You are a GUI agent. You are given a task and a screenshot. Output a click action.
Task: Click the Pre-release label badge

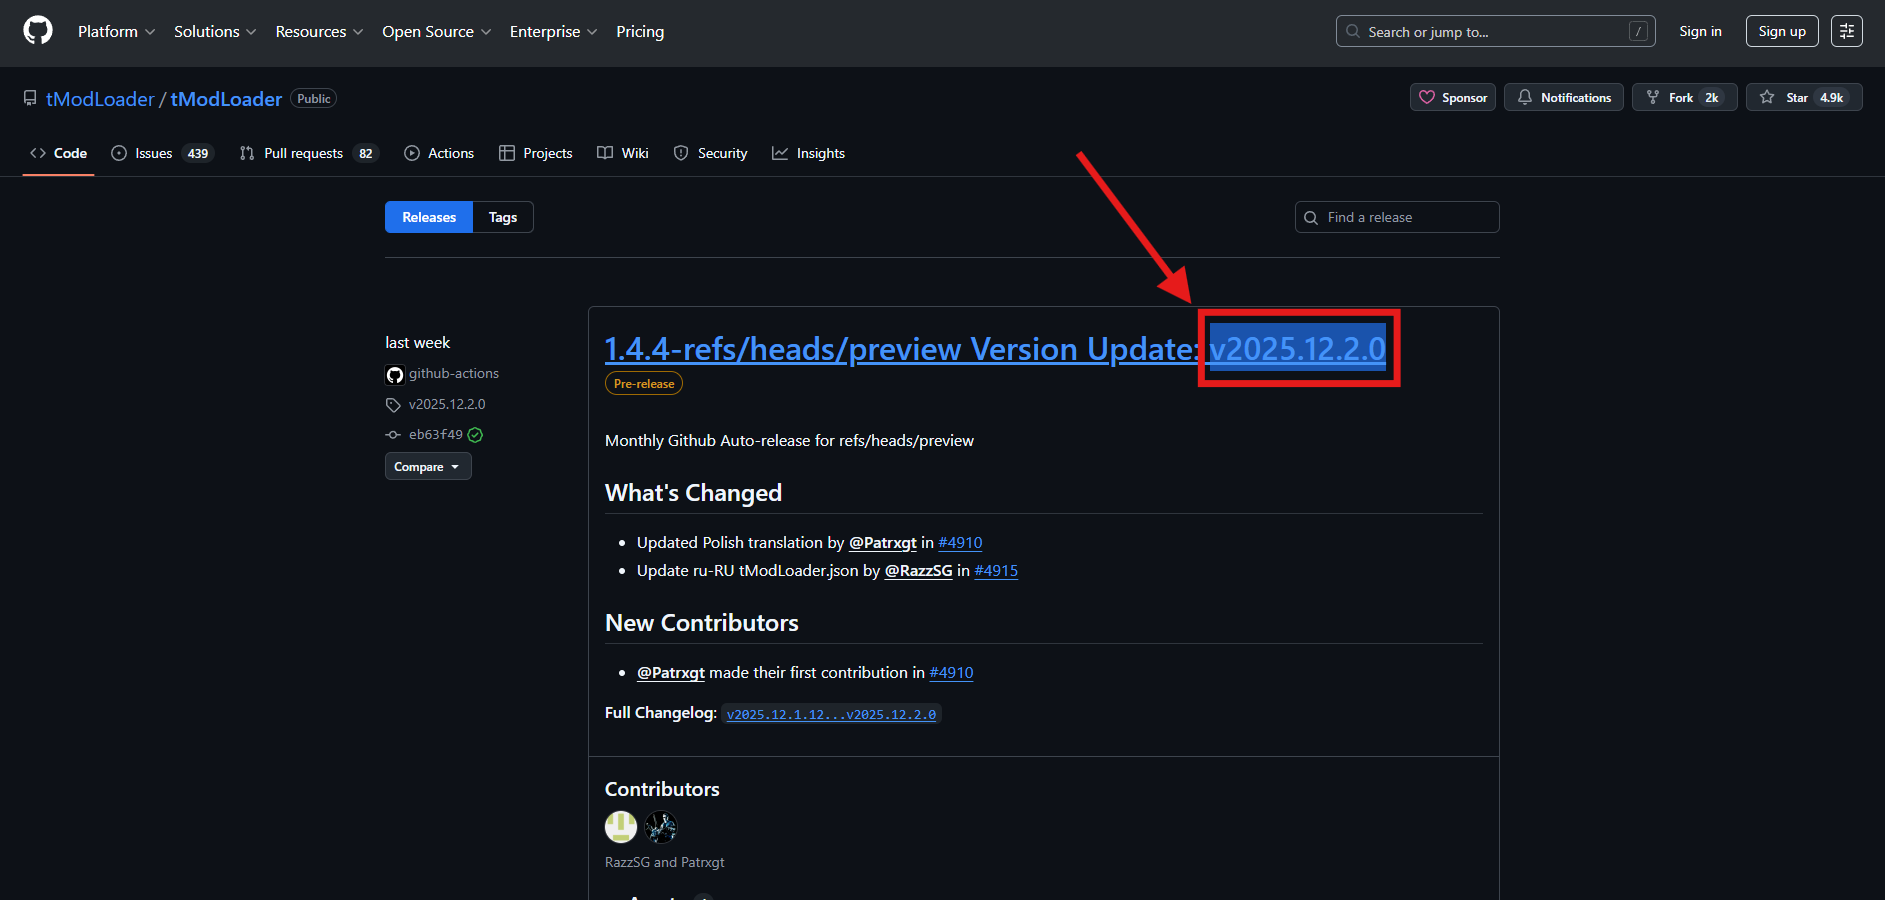pyautogui.click(x=644, y=384)
